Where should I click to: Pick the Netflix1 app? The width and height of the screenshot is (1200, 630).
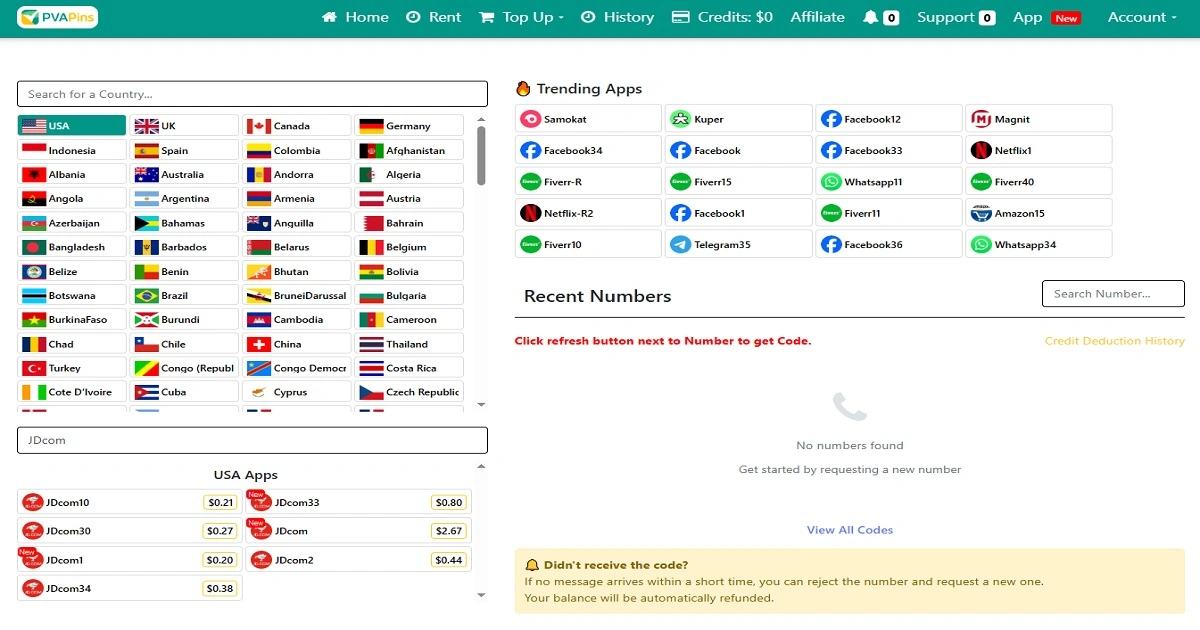coord(1038,150)
